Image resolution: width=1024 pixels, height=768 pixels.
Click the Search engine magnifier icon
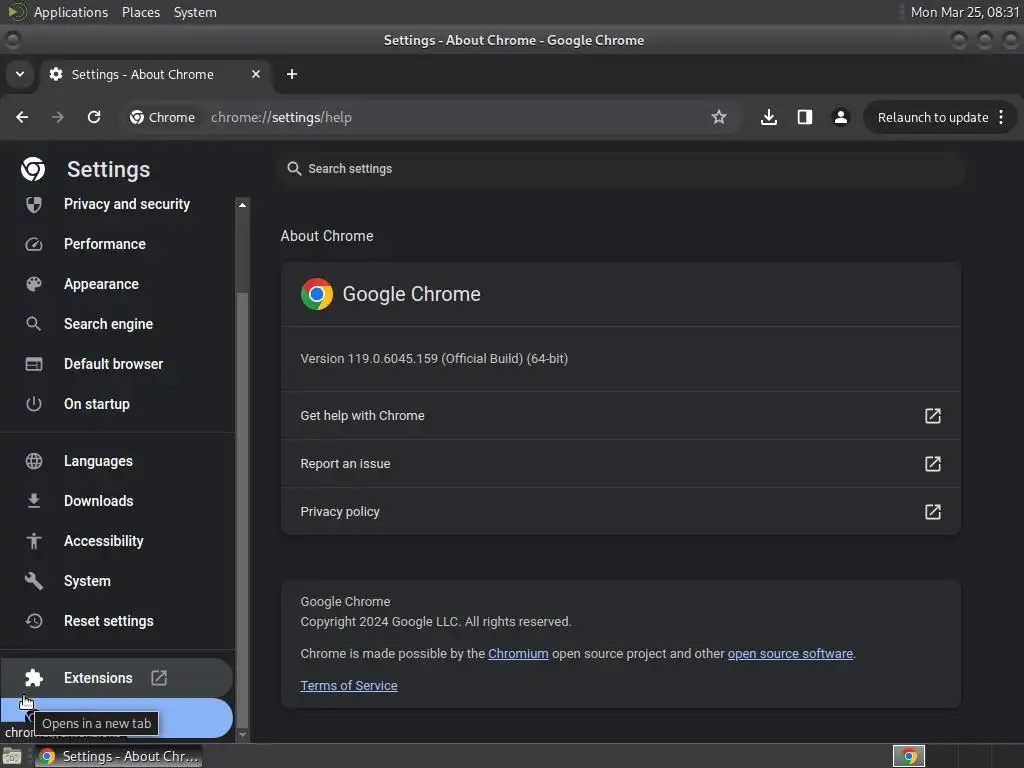click(x=33, y=324)
